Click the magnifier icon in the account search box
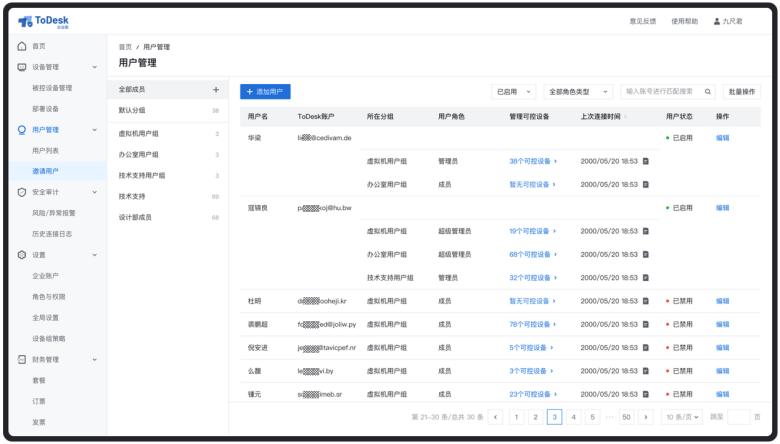Viewport: 780px width, 444px height. coord(708,92)
